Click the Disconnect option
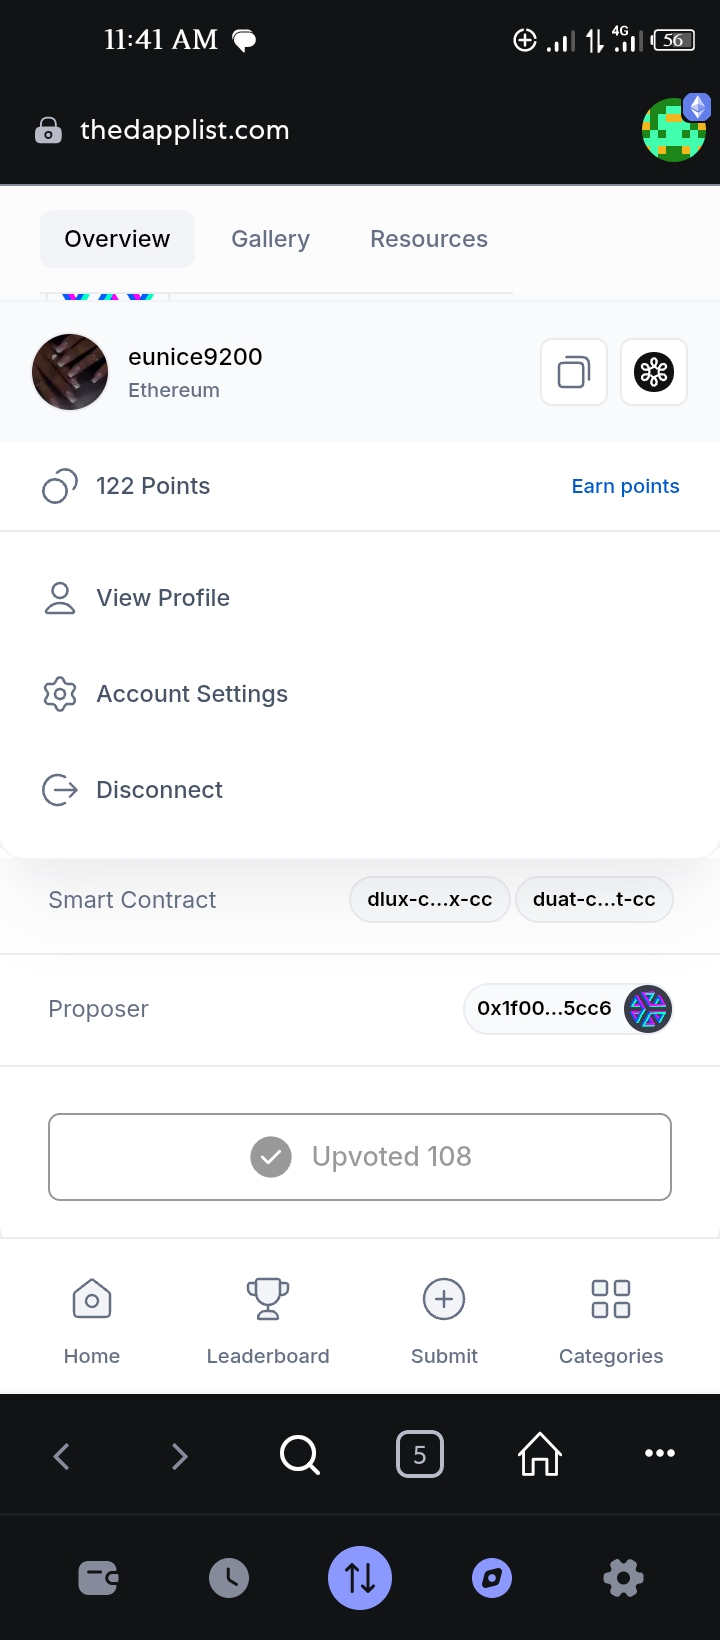The height and width of the screenshot is (1640, 720). (x=360, y=790)
